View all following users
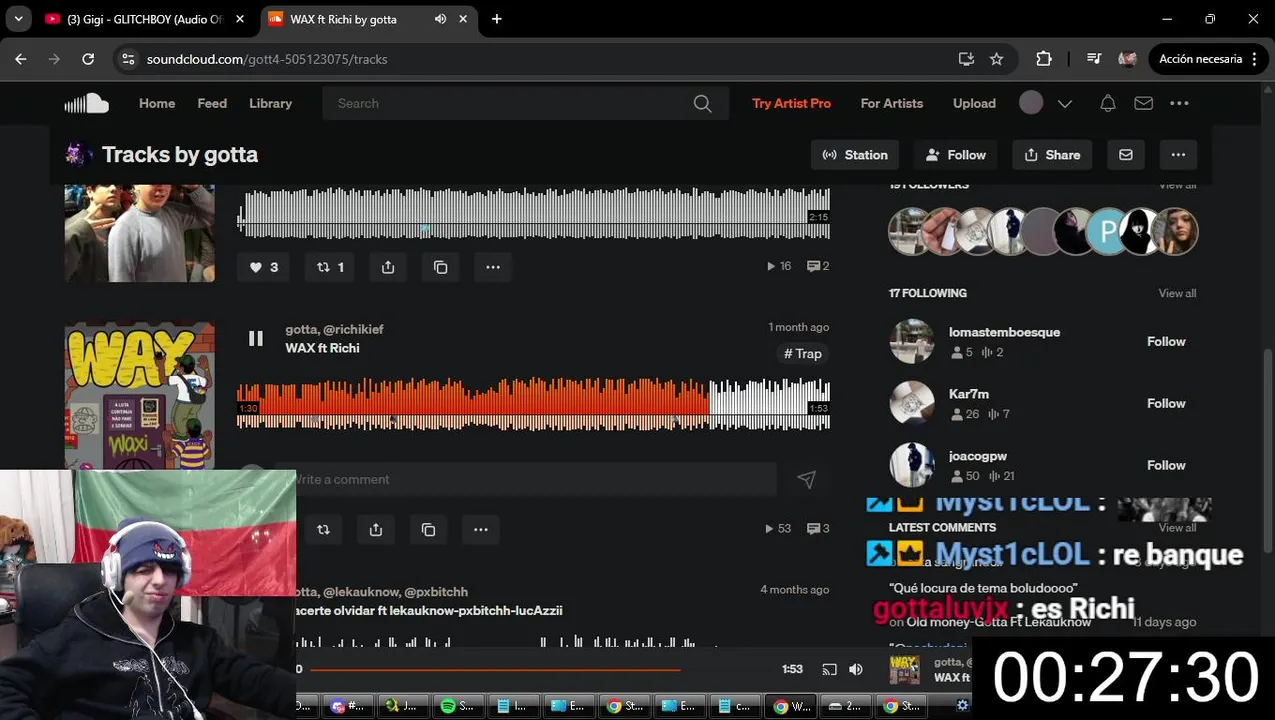This screenshot has width=1275, height=720. point(1177,293)
